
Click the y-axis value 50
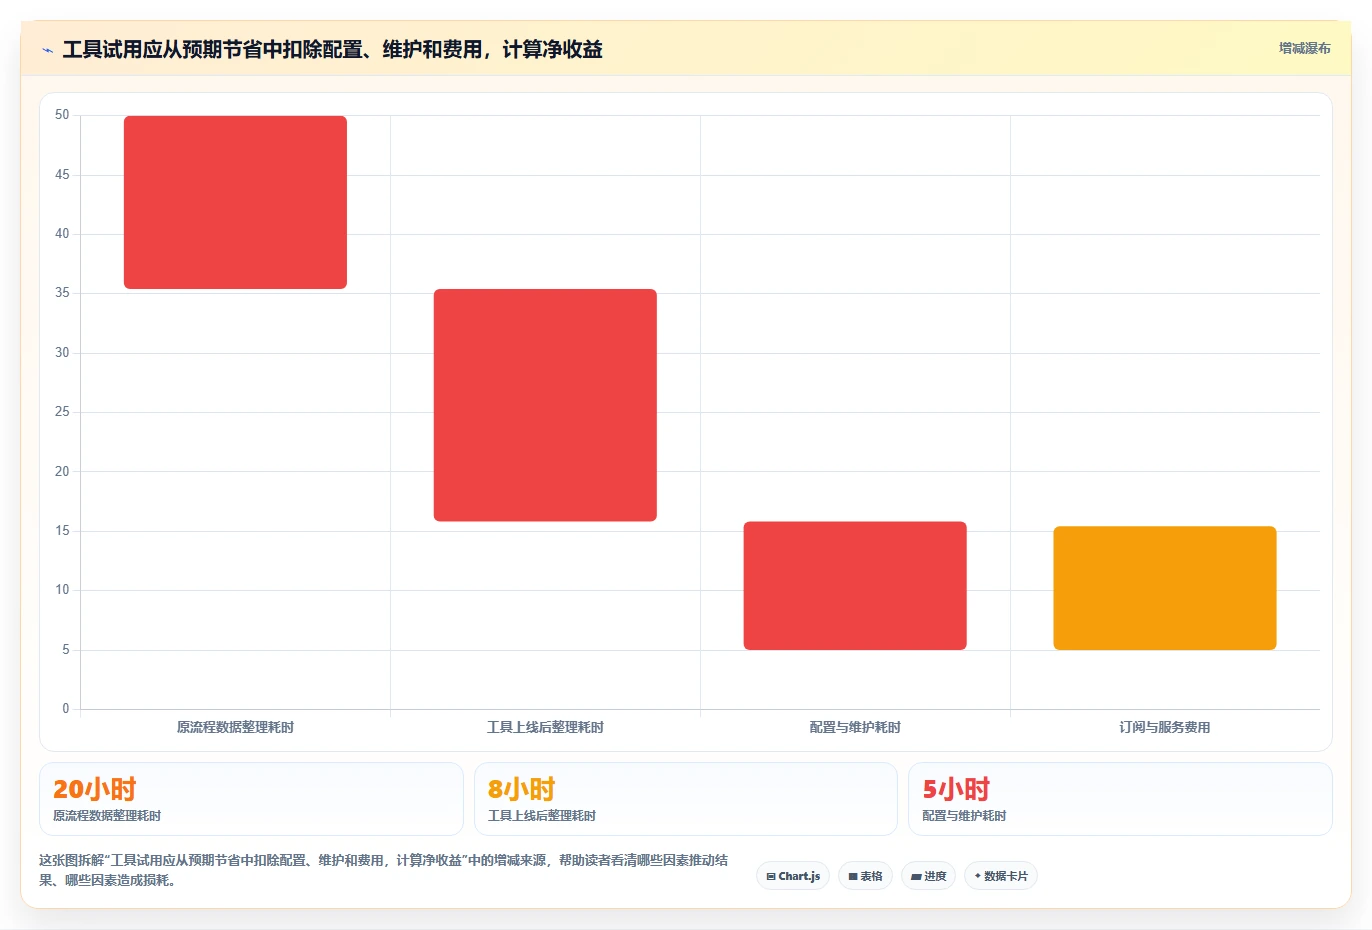point(62,115)
